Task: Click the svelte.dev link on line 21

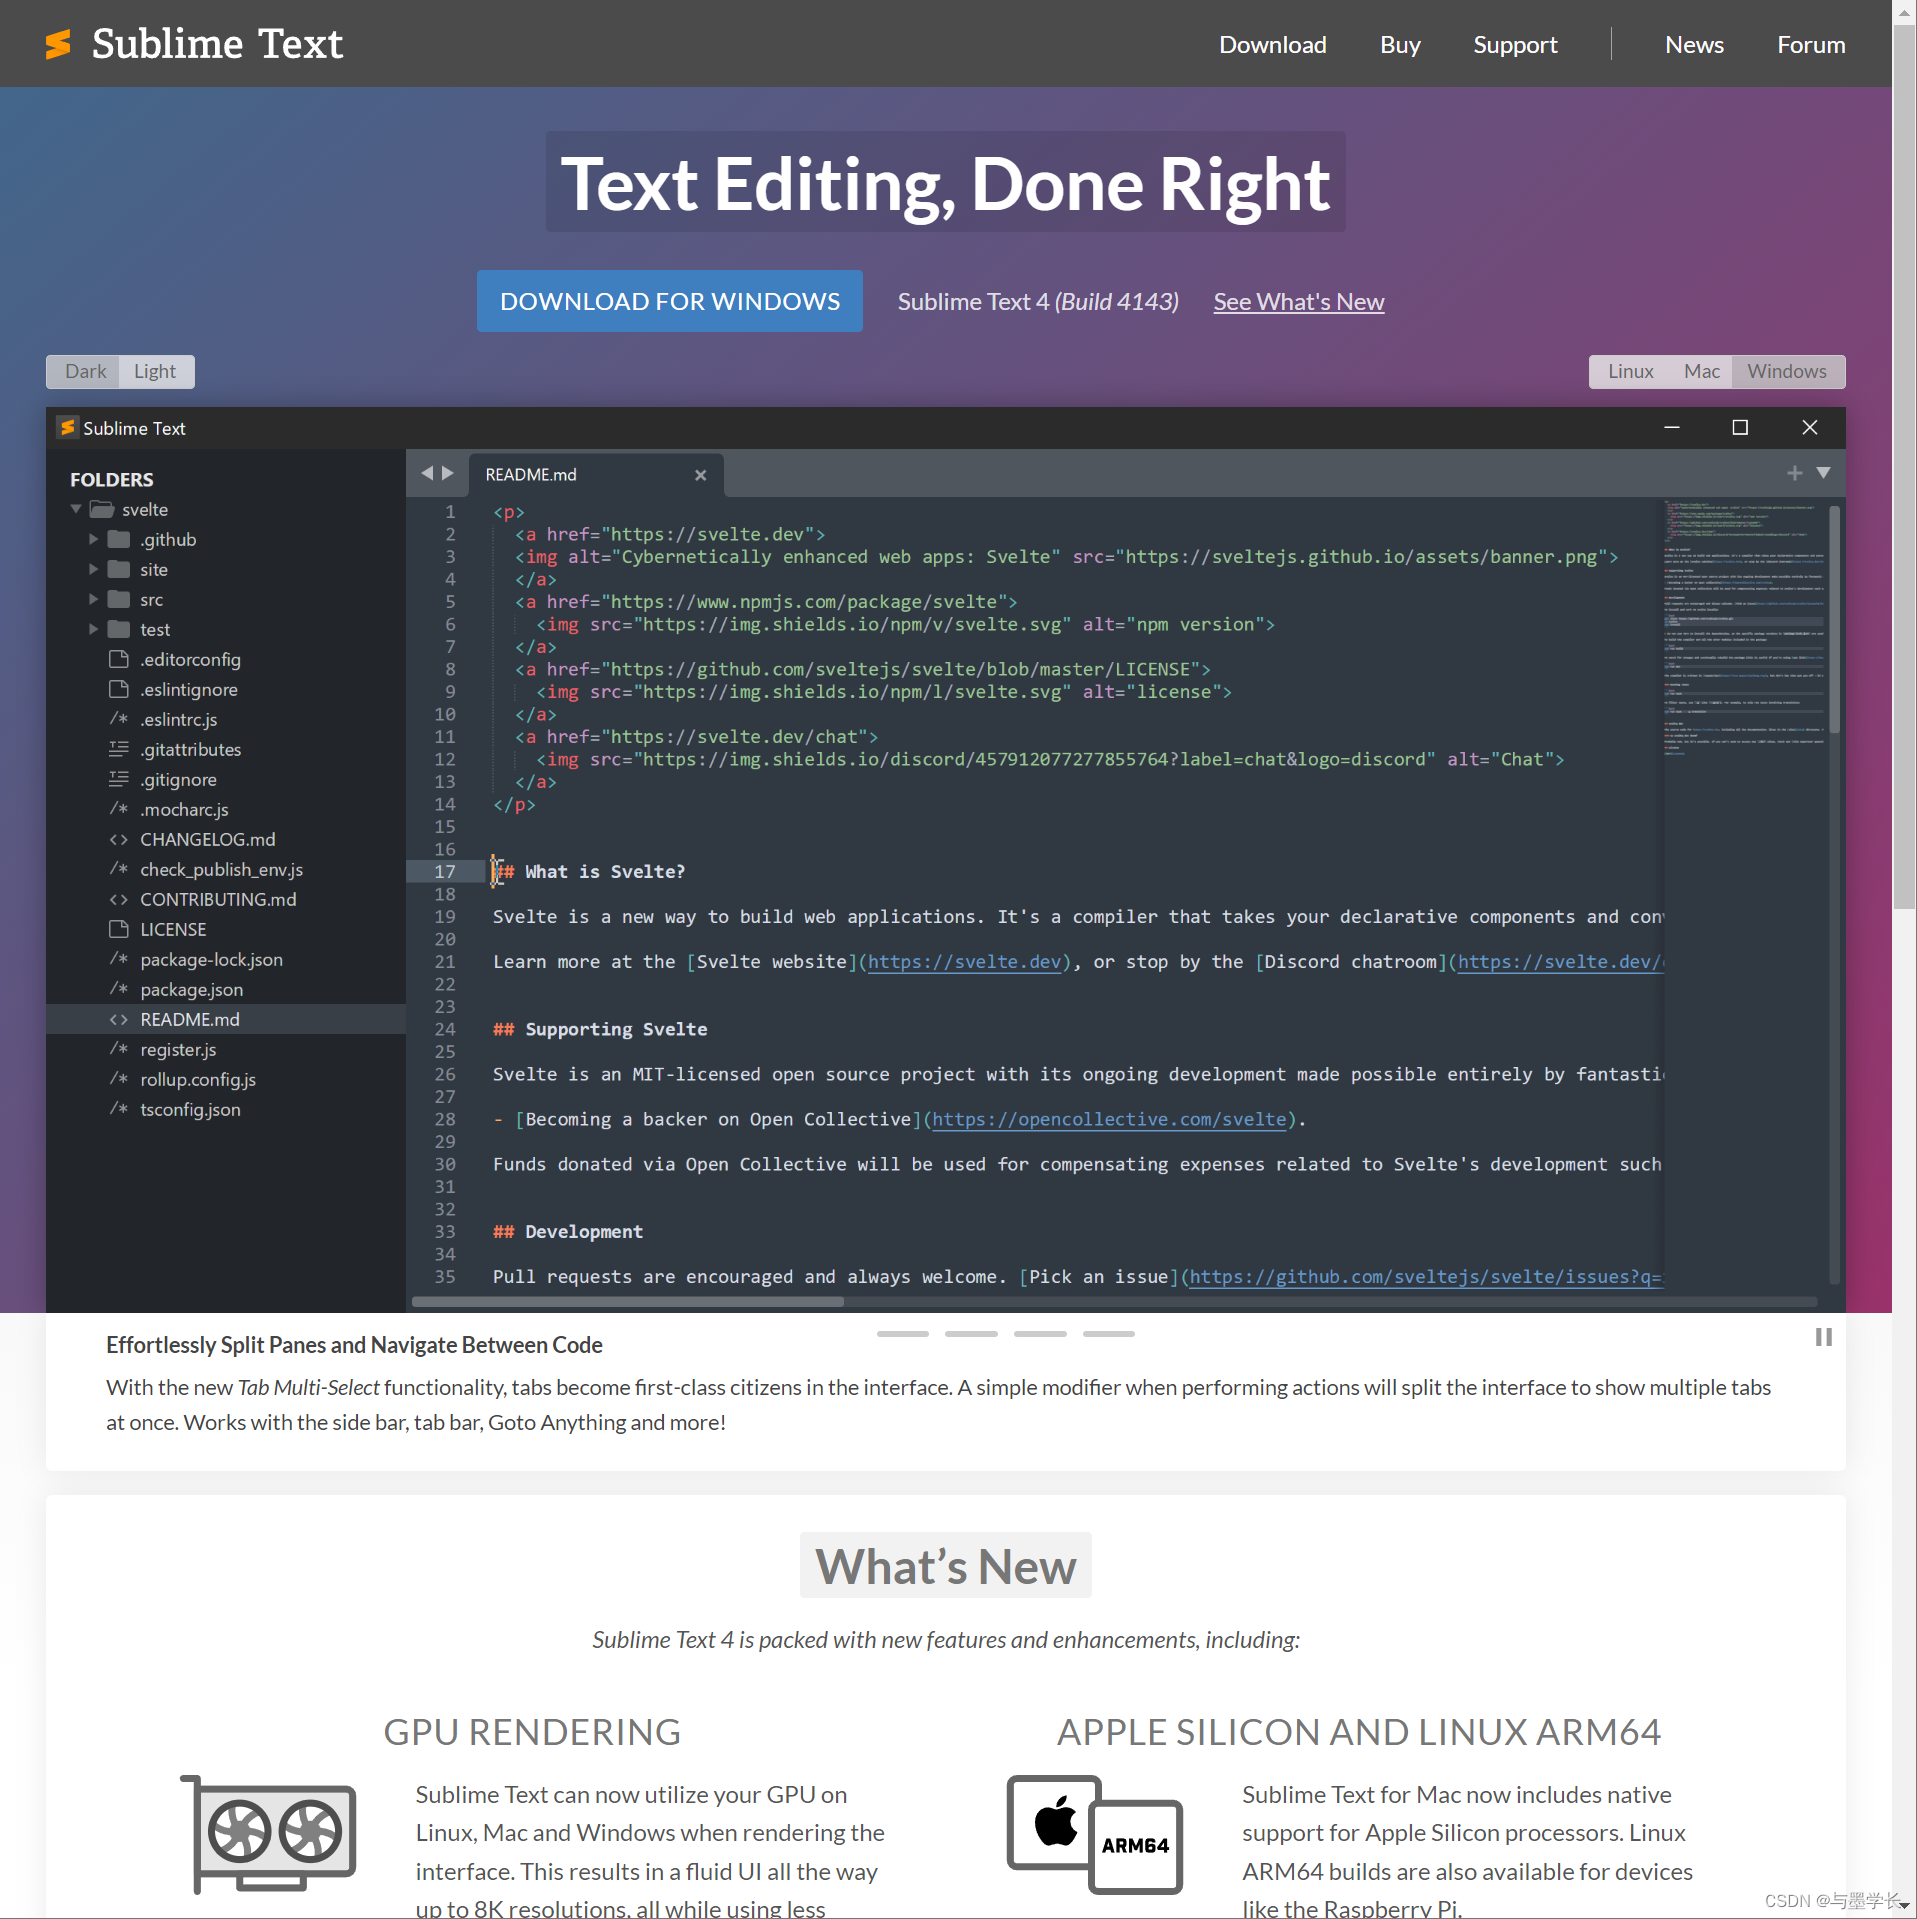Action: 965,961
